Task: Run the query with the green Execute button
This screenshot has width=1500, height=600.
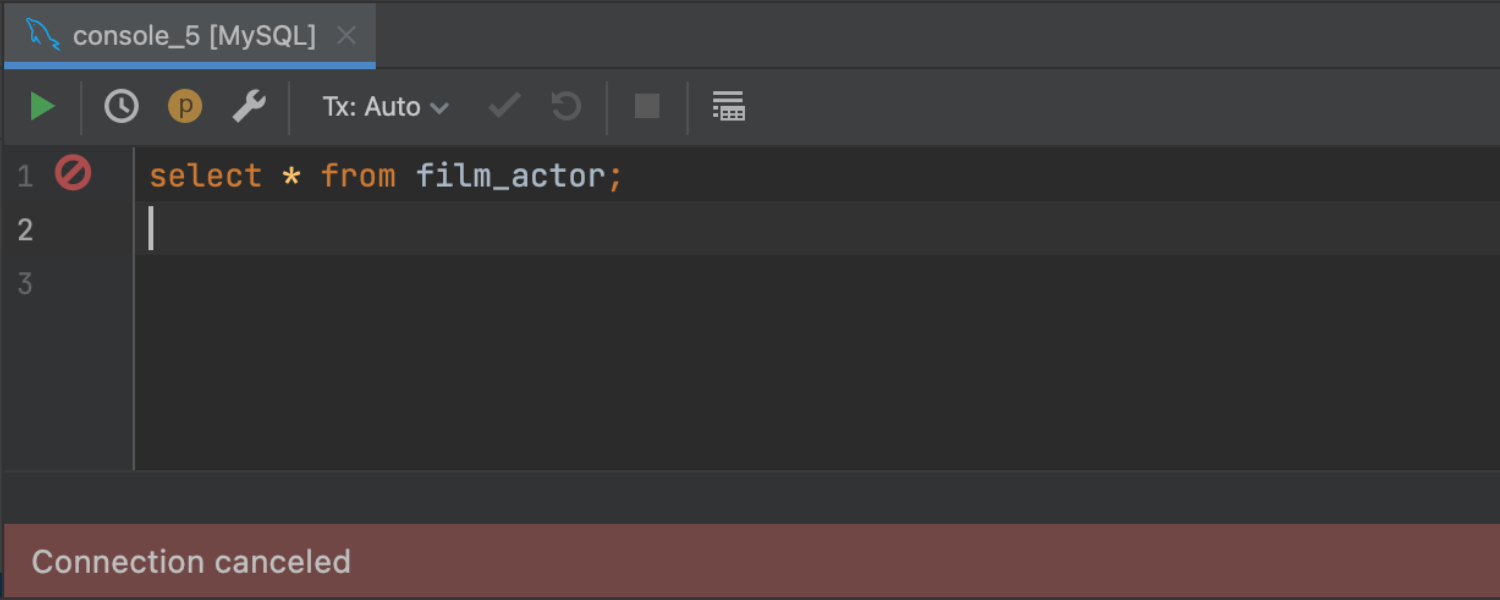Action: (42, 106)
